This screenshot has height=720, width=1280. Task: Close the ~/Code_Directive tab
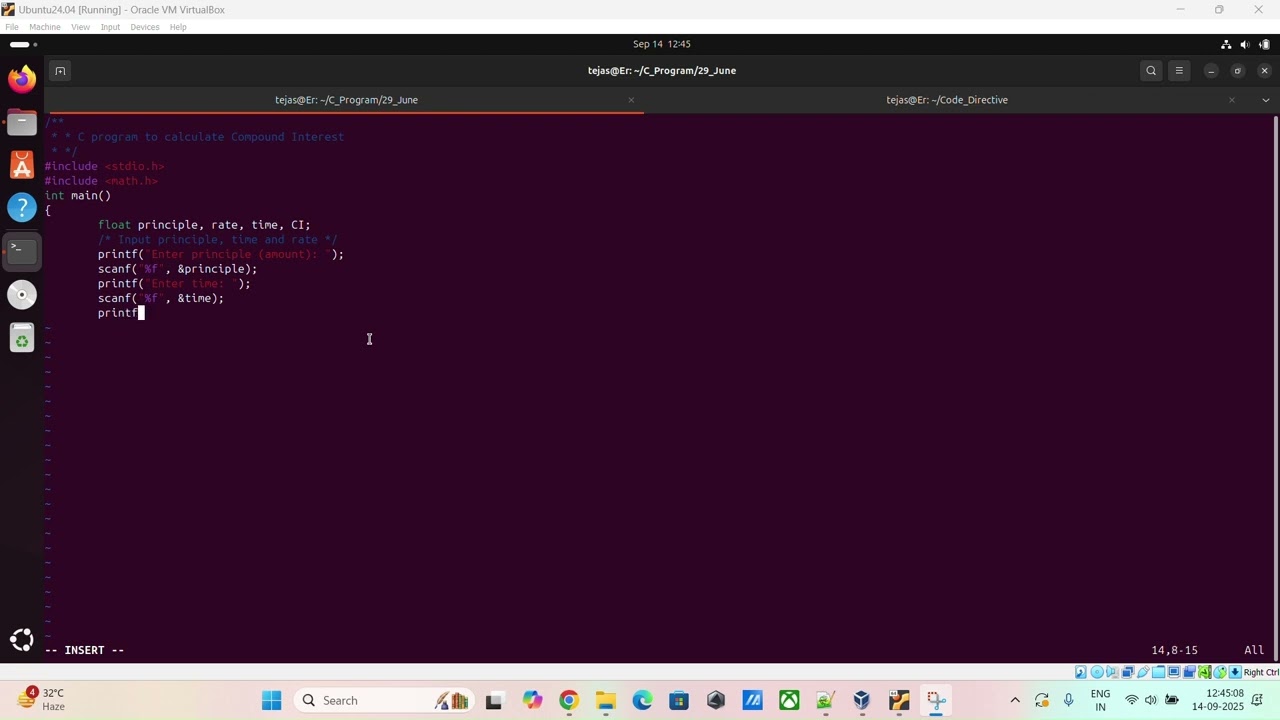[x=1232, y=100]
